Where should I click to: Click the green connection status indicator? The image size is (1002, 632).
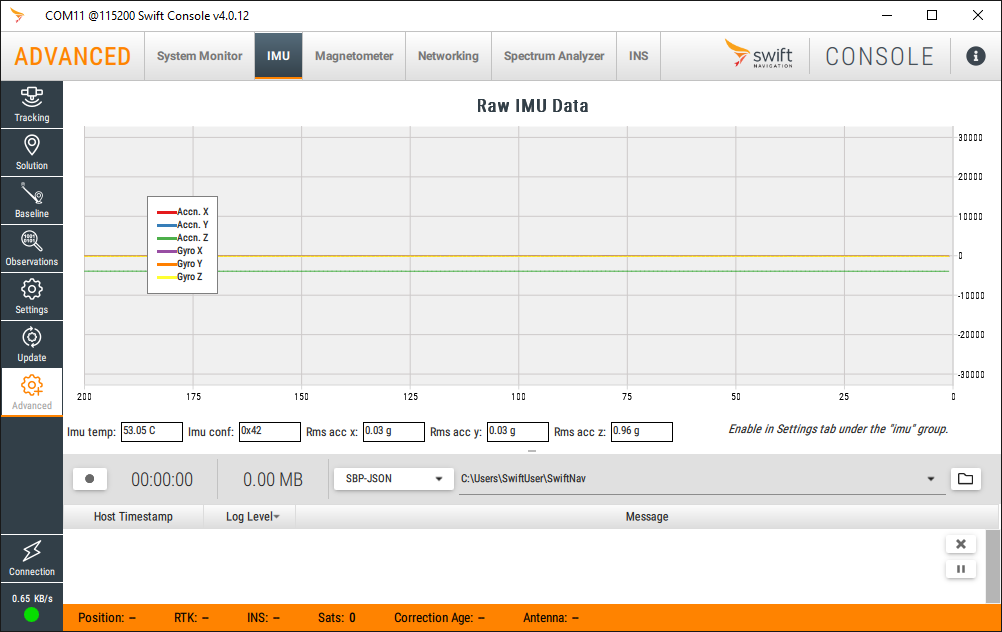click(x=31, y=615)
